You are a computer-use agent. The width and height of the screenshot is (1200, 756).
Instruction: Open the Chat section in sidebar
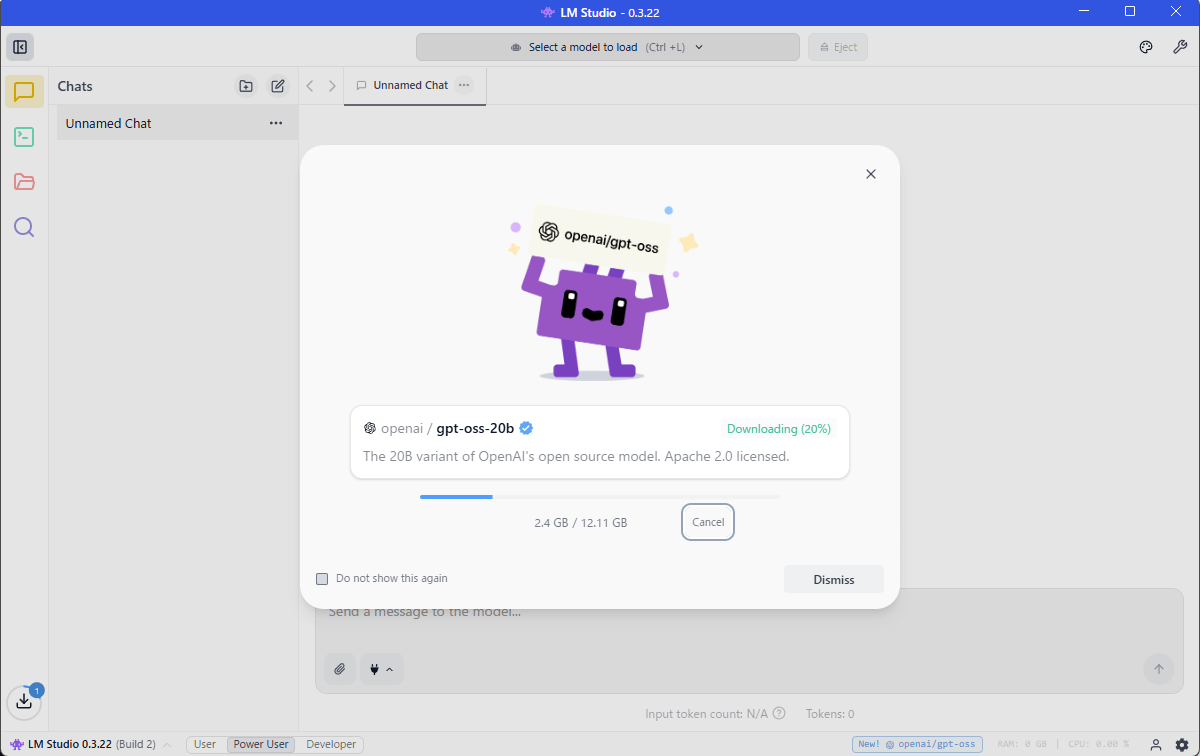coord(24,92)
